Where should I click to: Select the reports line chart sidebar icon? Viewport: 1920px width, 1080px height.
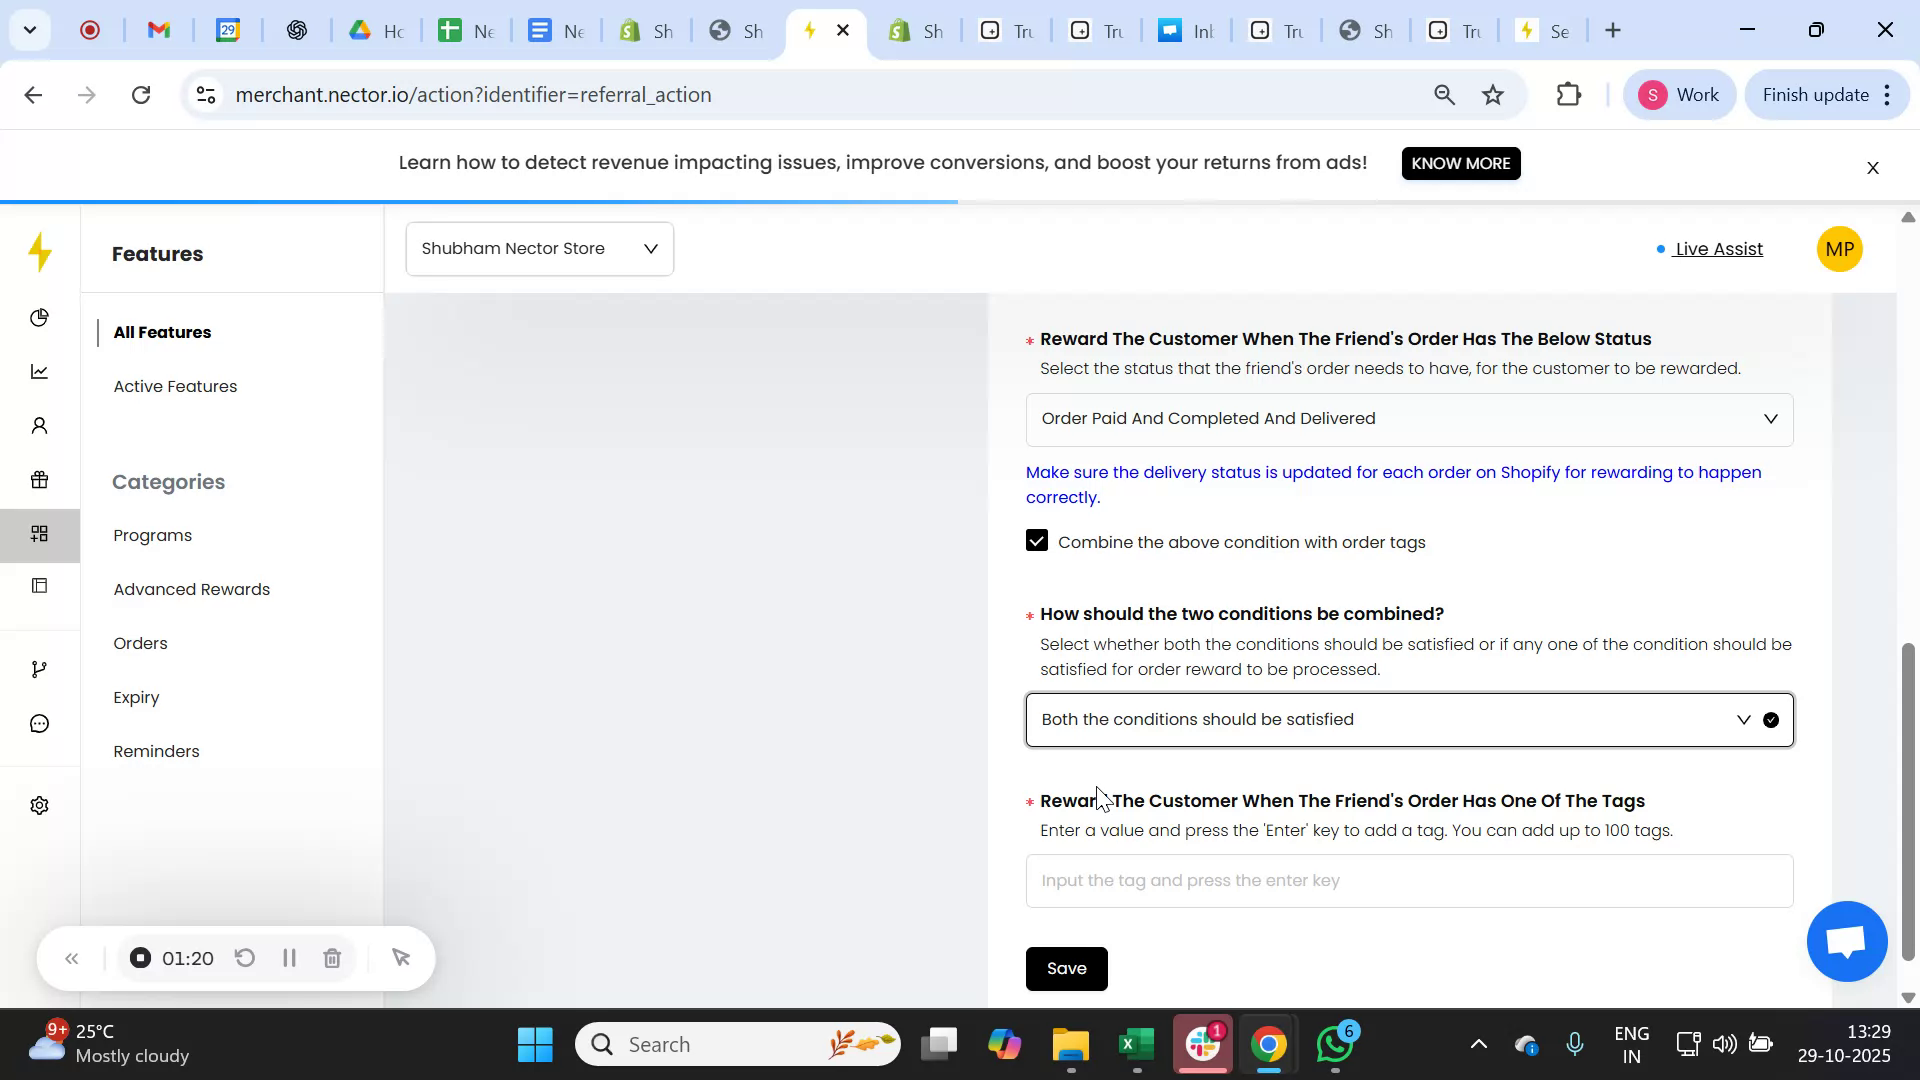click(40, 371)
